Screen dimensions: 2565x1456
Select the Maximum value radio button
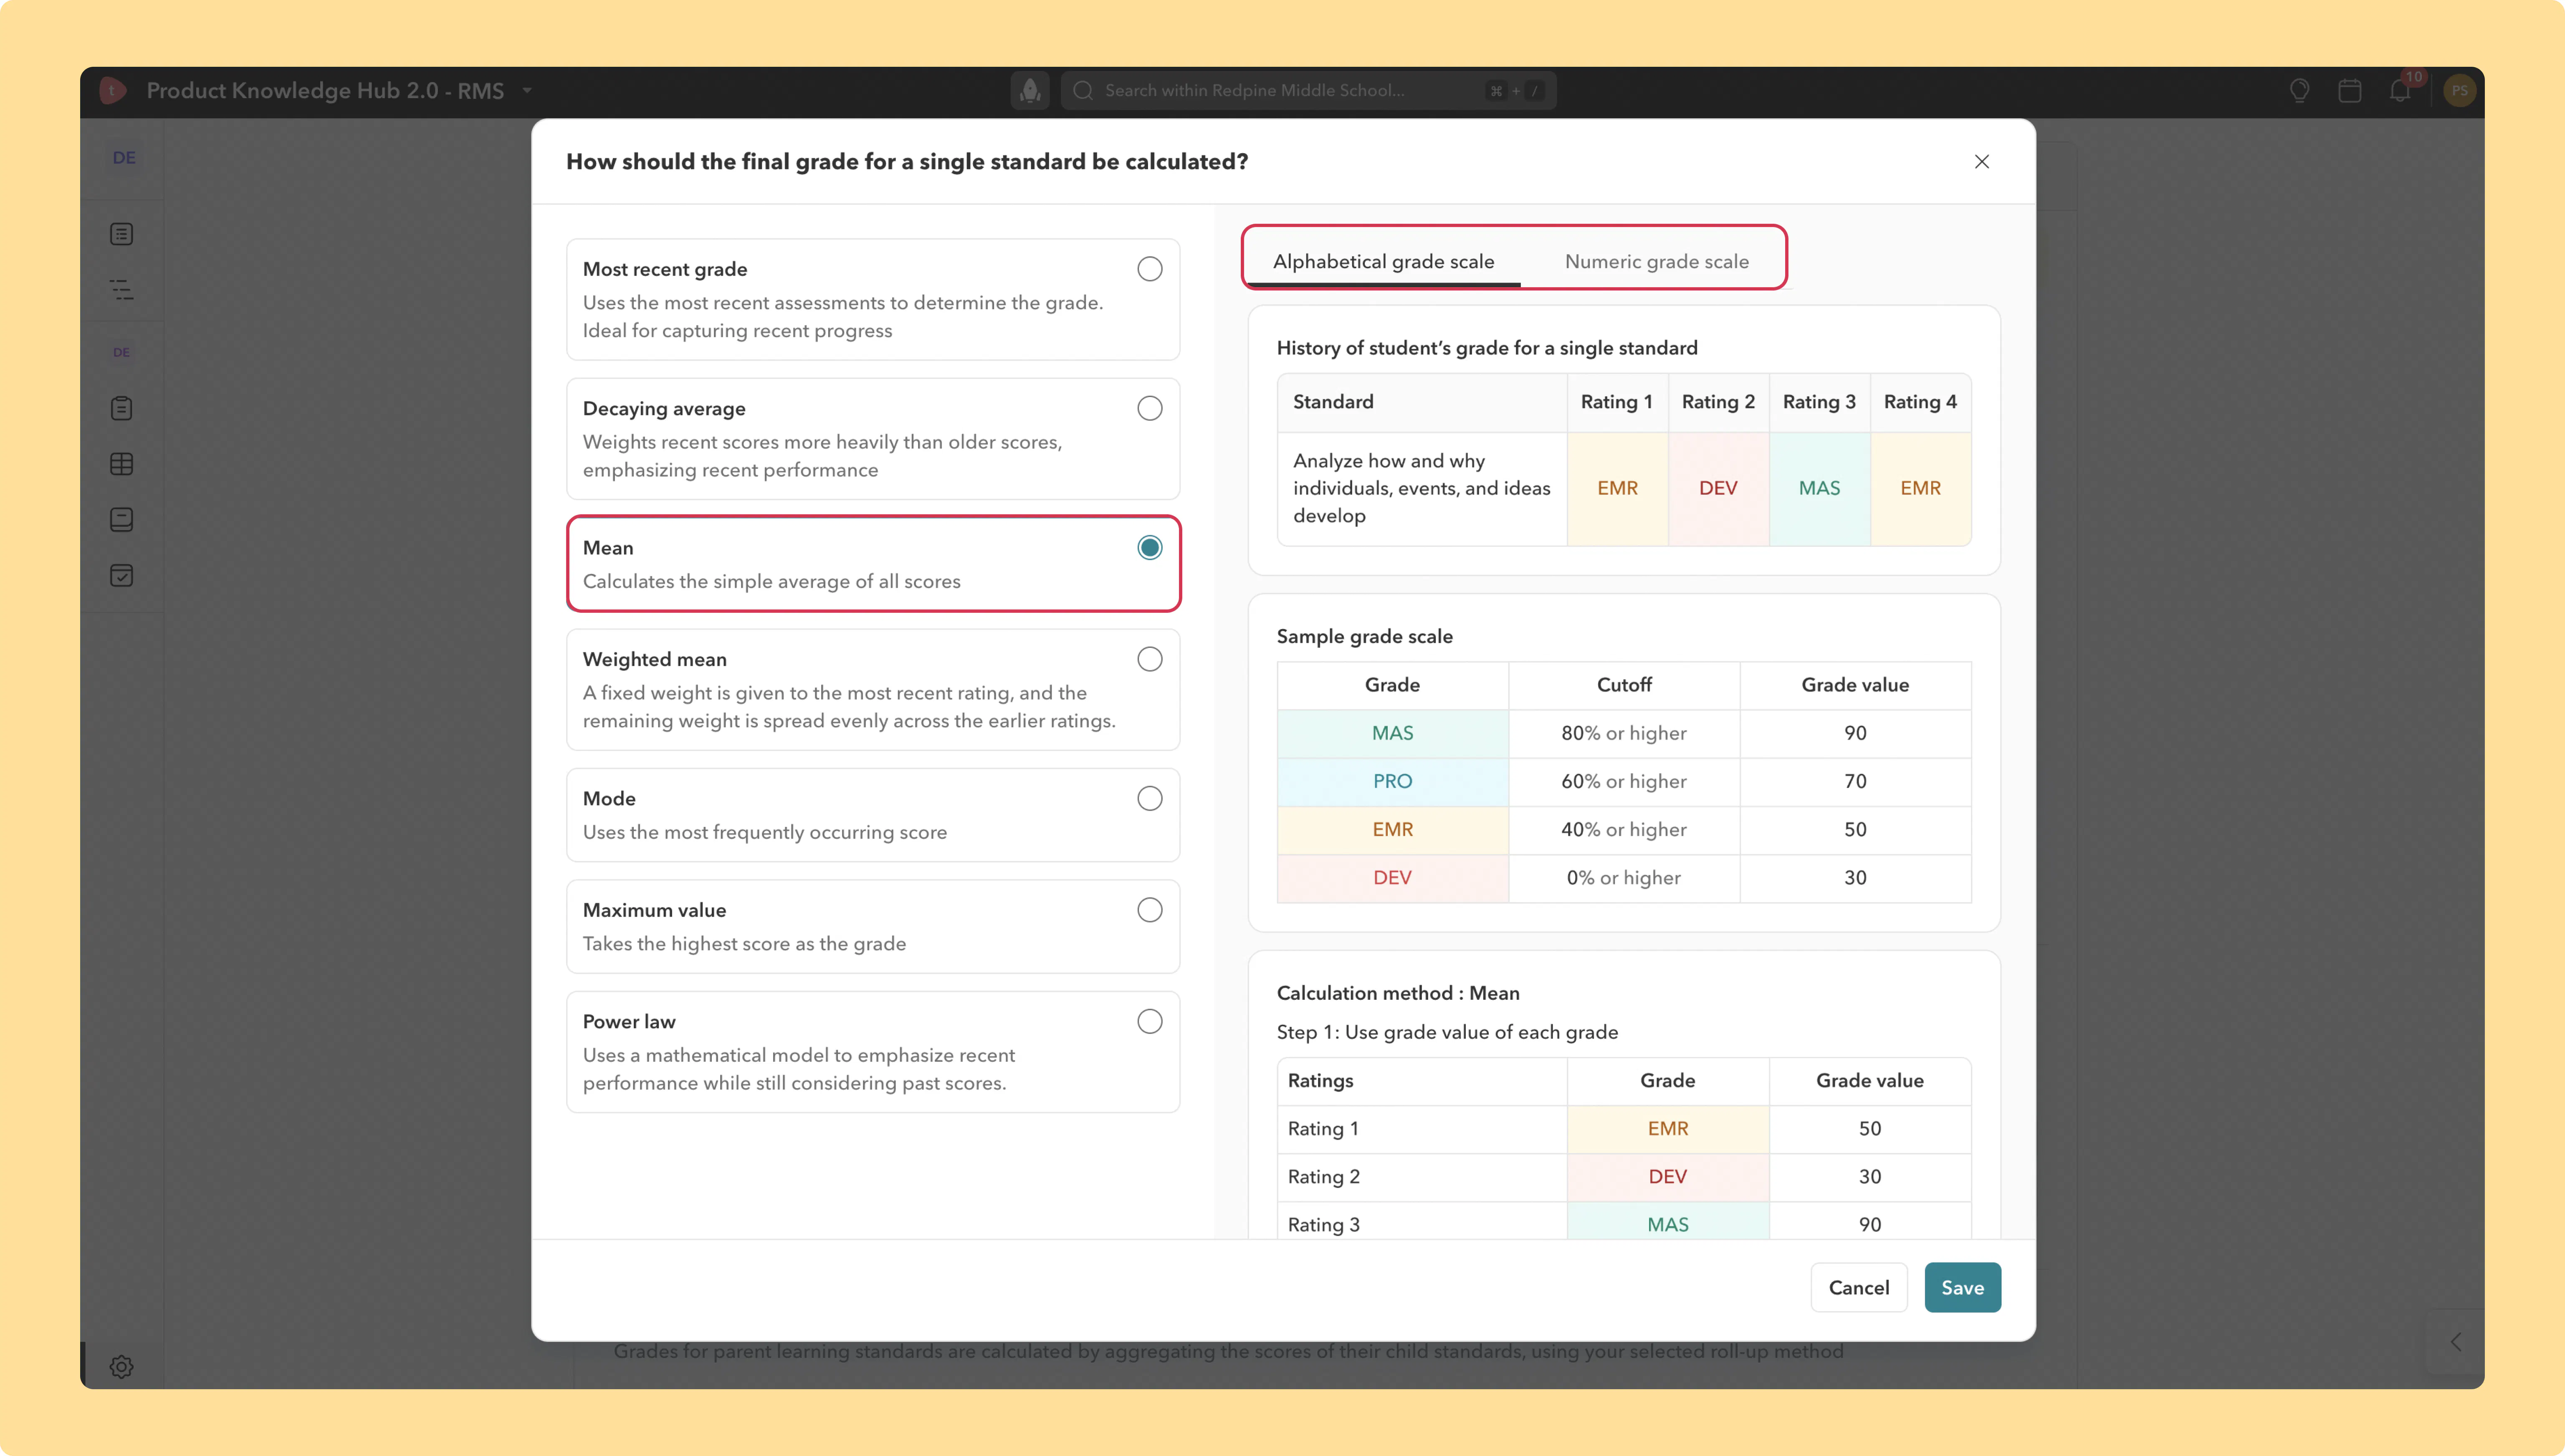pos(1150,910)
